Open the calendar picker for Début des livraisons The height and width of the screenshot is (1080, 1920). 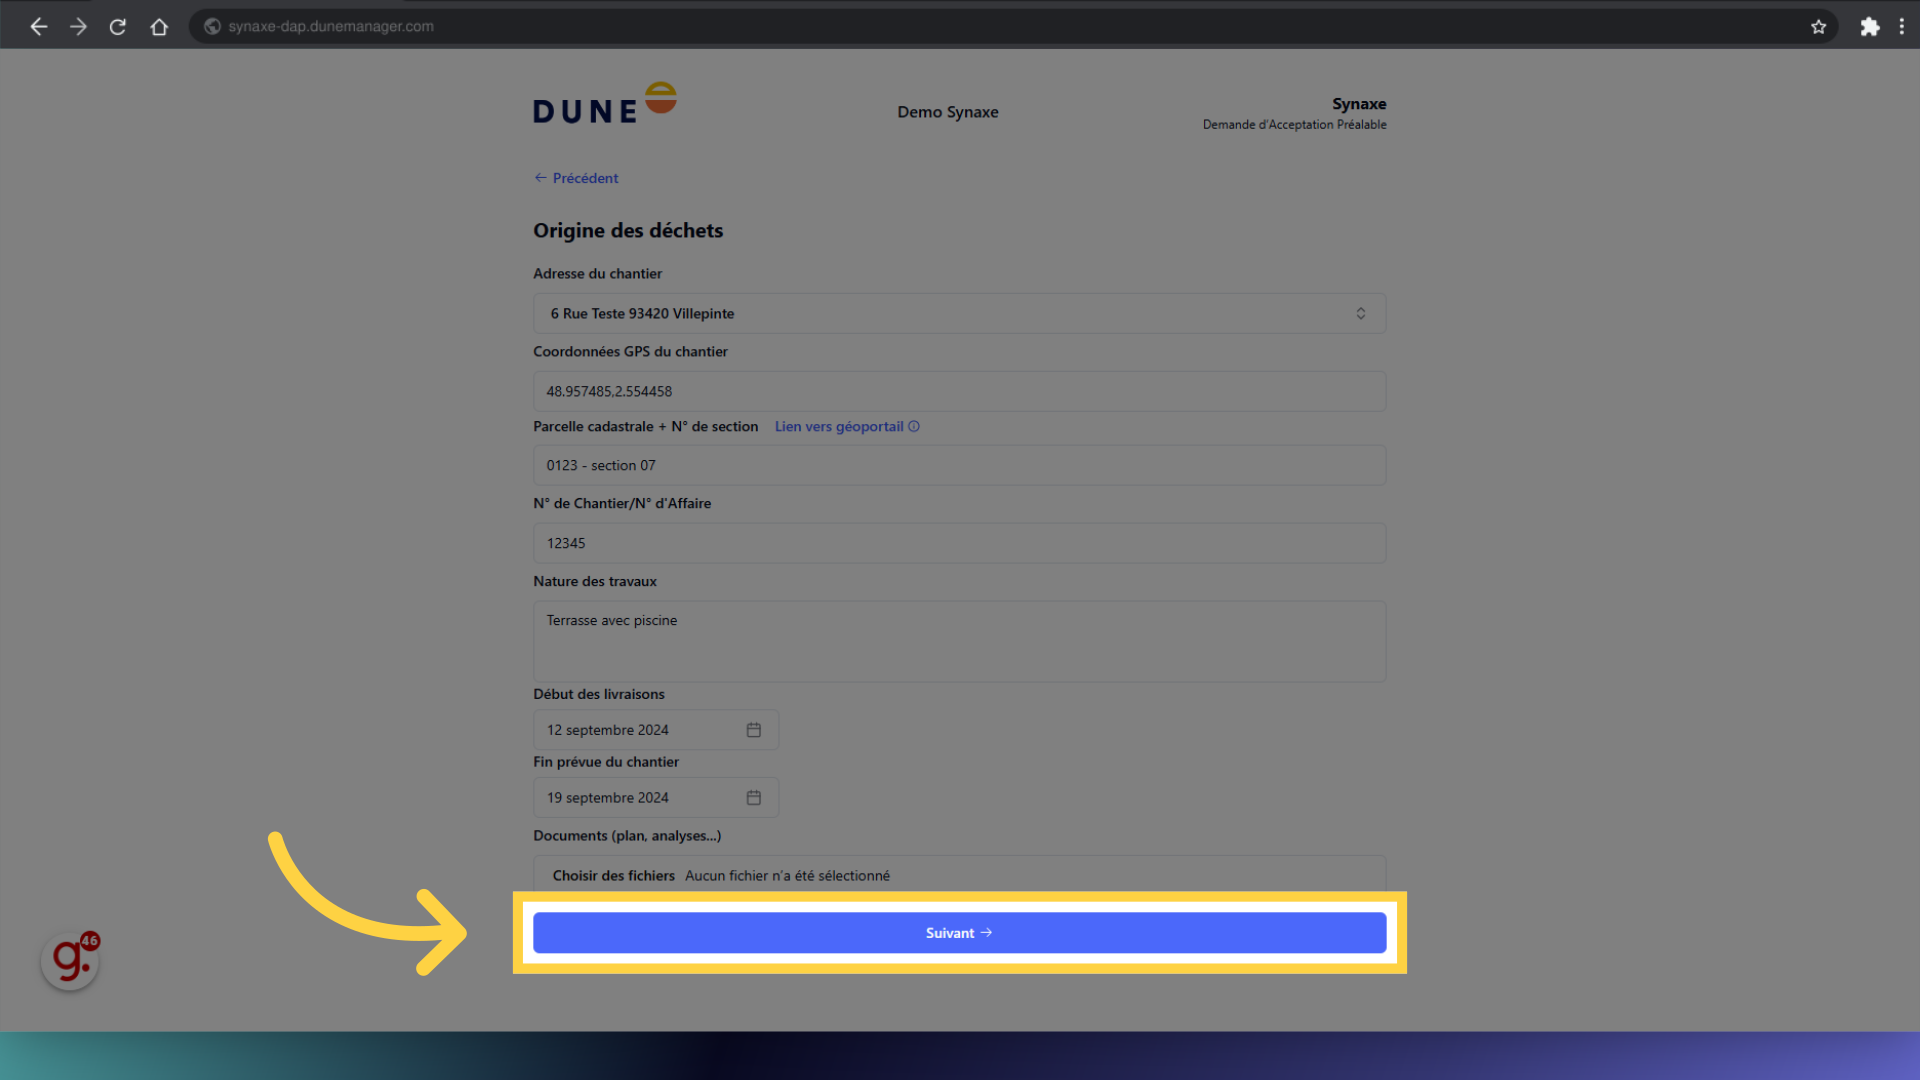(753, 729)
